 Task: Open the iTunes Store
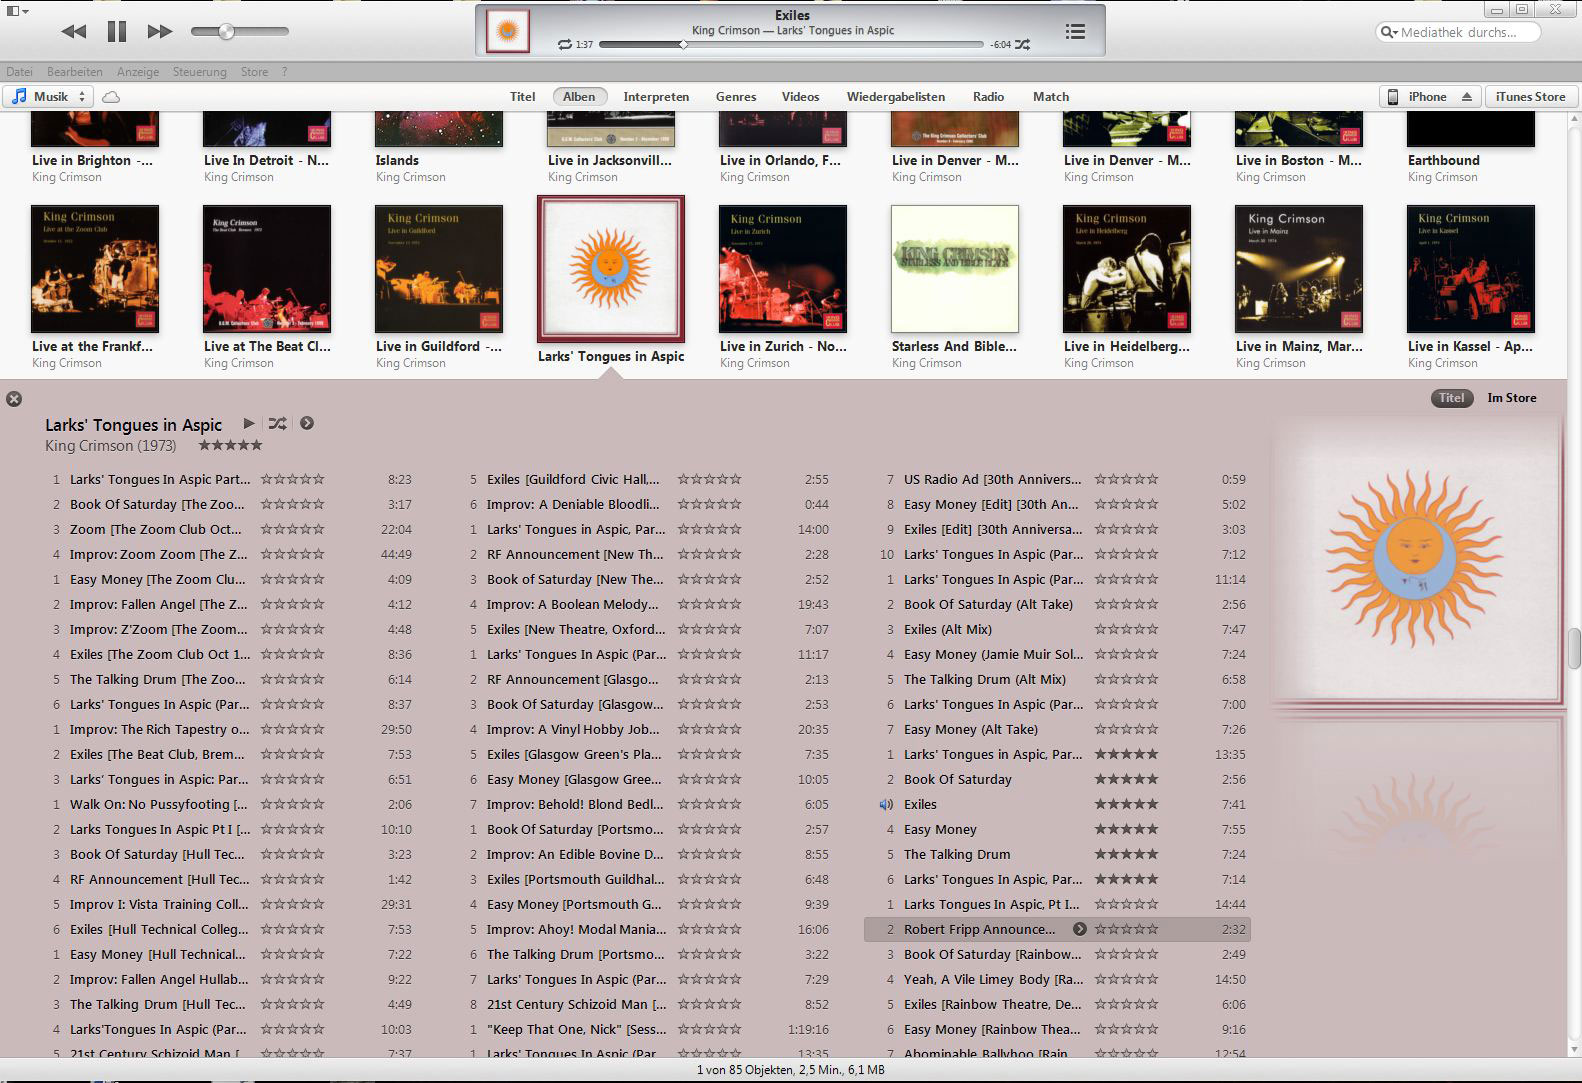click(x=1530, y=97)
